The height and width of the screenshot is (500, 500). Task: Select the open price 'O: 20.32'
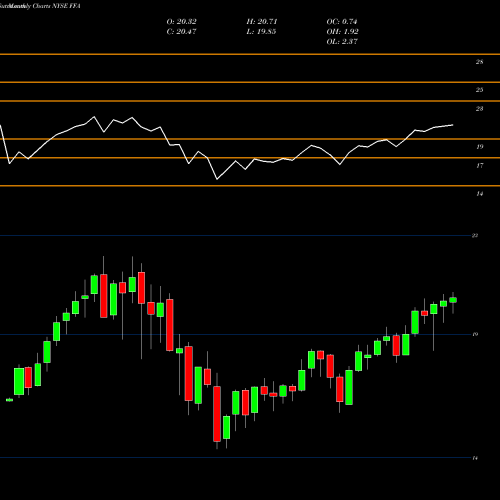click(181, 22)
